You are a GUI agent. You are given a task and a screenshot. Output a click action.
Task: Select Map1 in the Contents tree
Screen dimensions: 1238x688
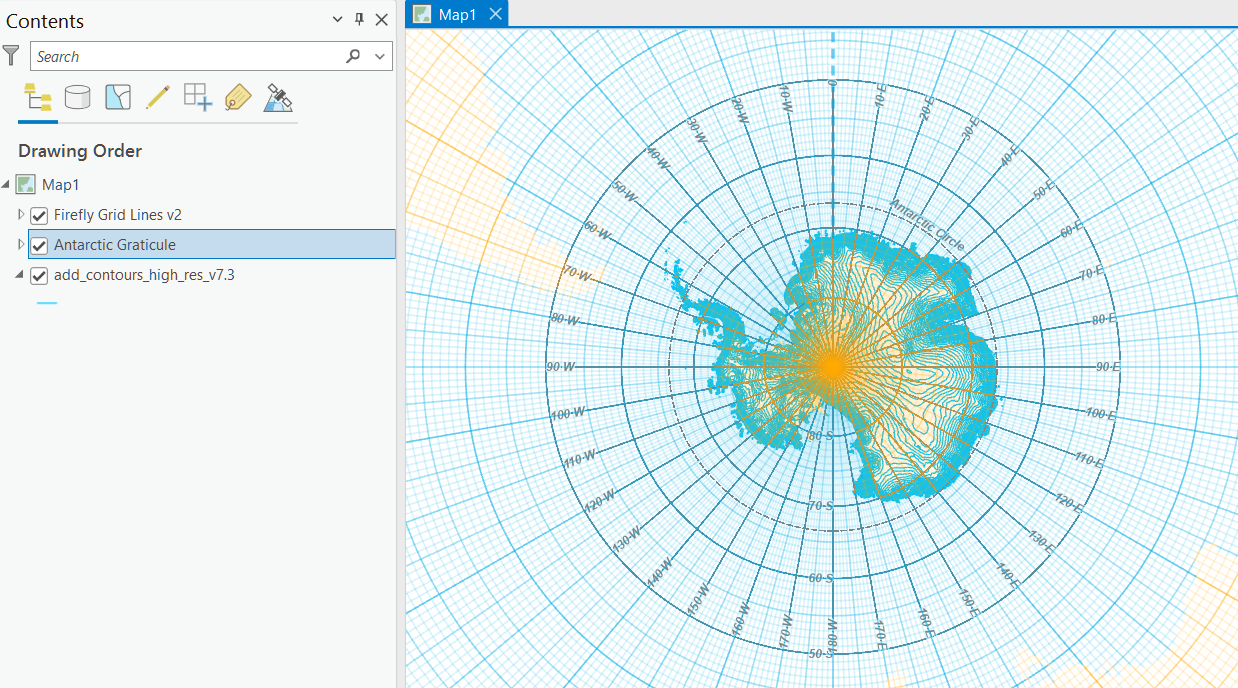click(60, 185)
